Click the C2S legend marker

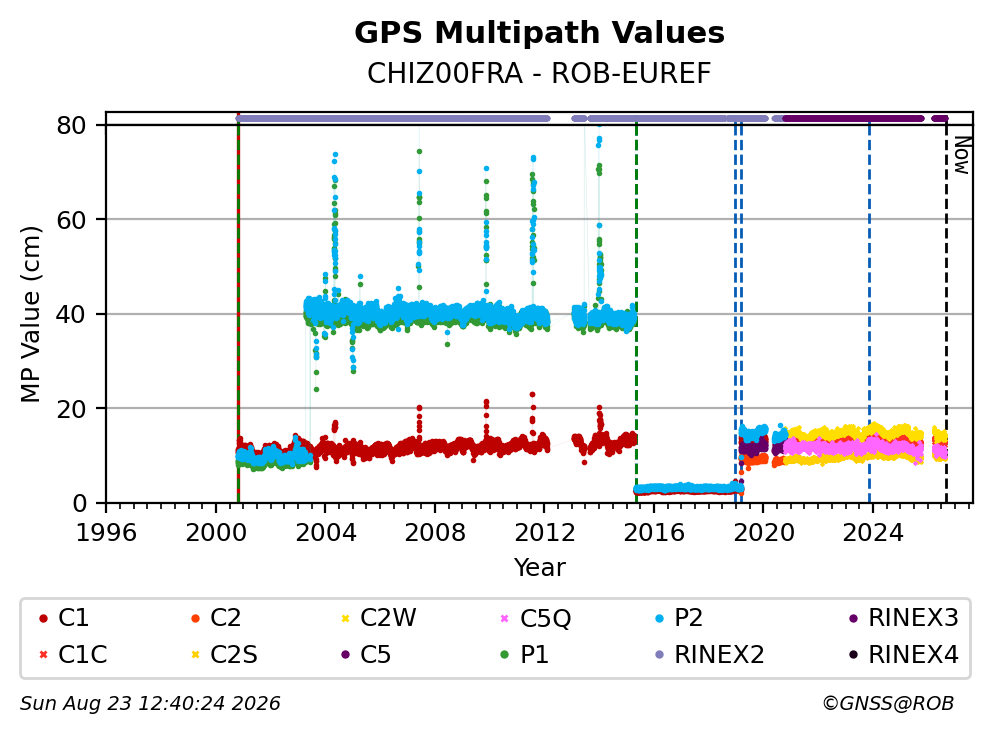tap(195, 654)
